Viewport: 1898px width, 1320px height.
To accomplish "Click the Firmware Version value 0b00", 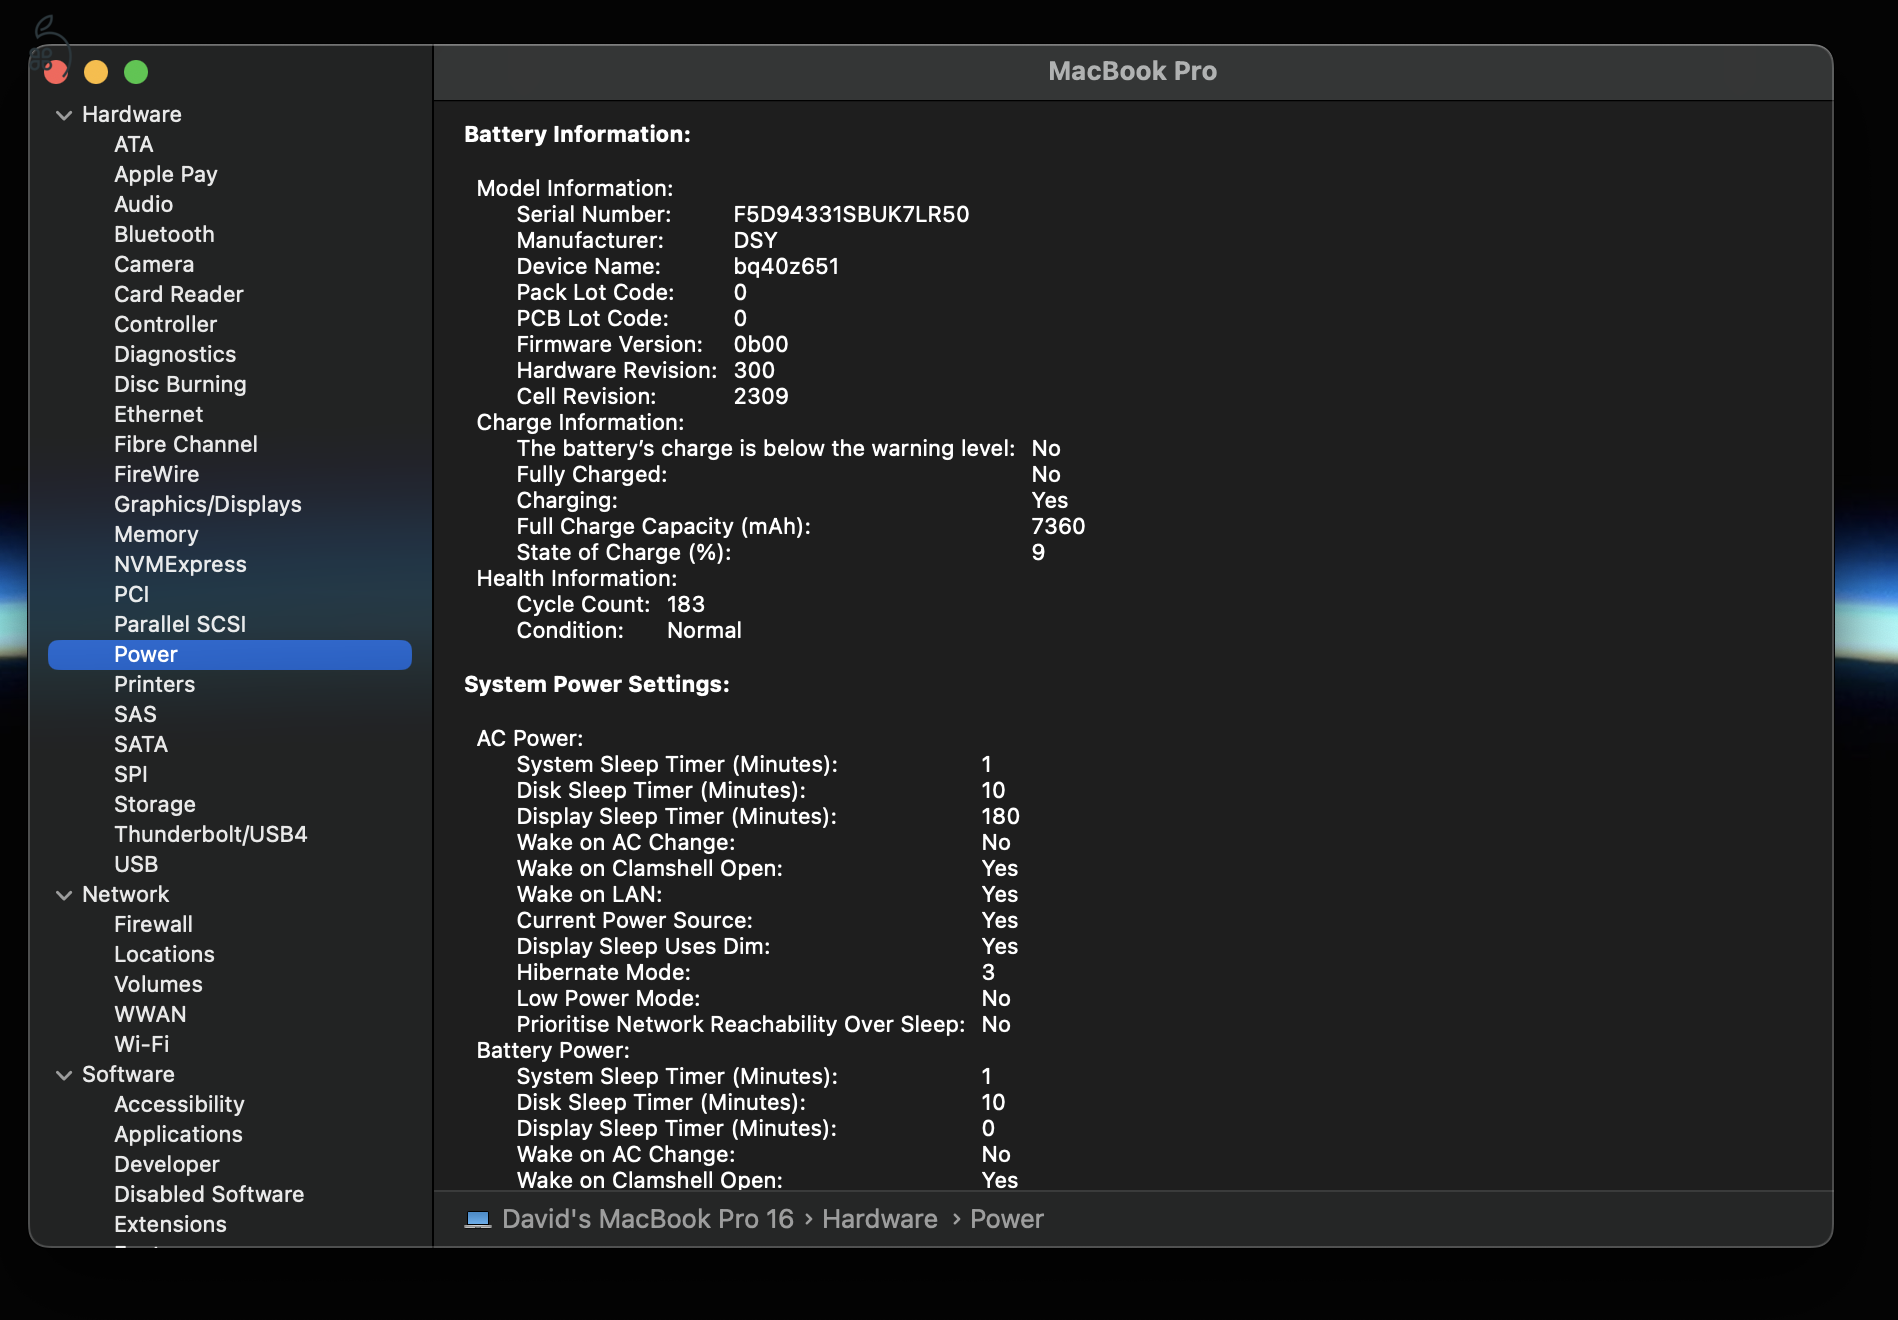I will click(760, 344).
